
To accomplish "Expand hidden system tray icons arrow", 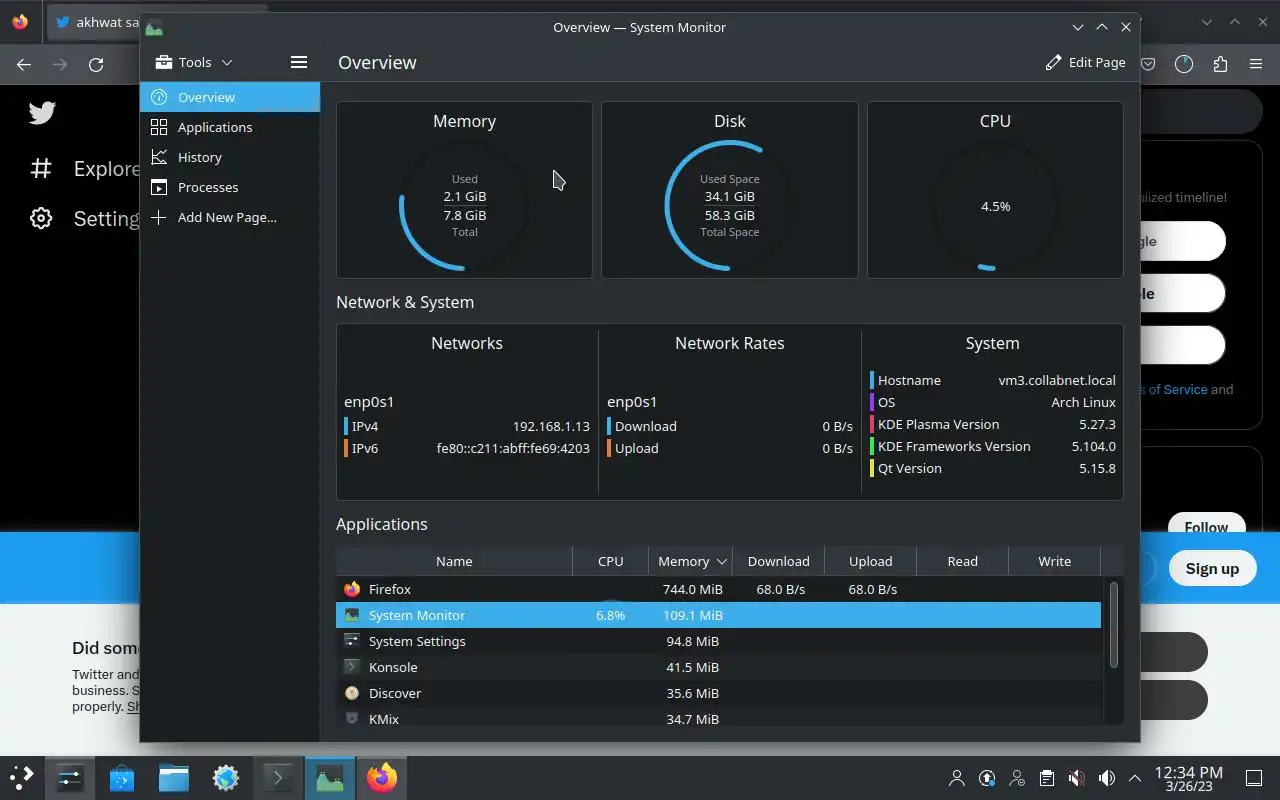I will (x=1135, y=777).
